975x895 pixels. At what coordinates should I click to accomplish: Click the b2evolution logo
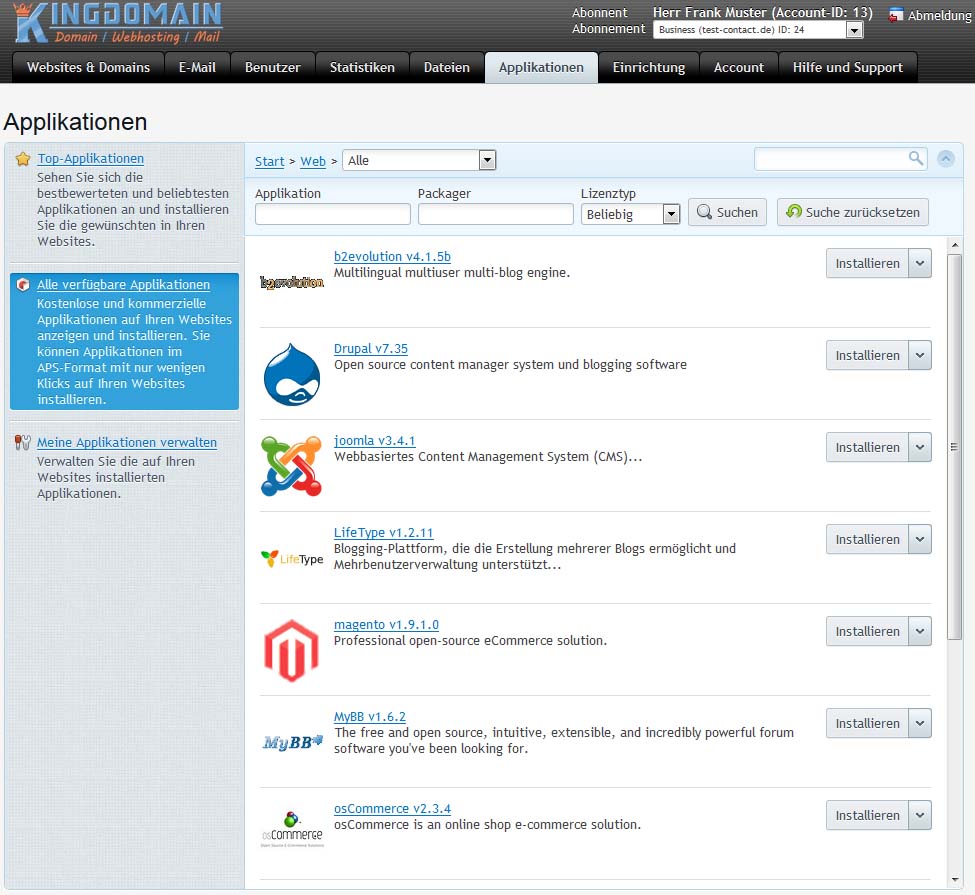(x=292, y=282)
